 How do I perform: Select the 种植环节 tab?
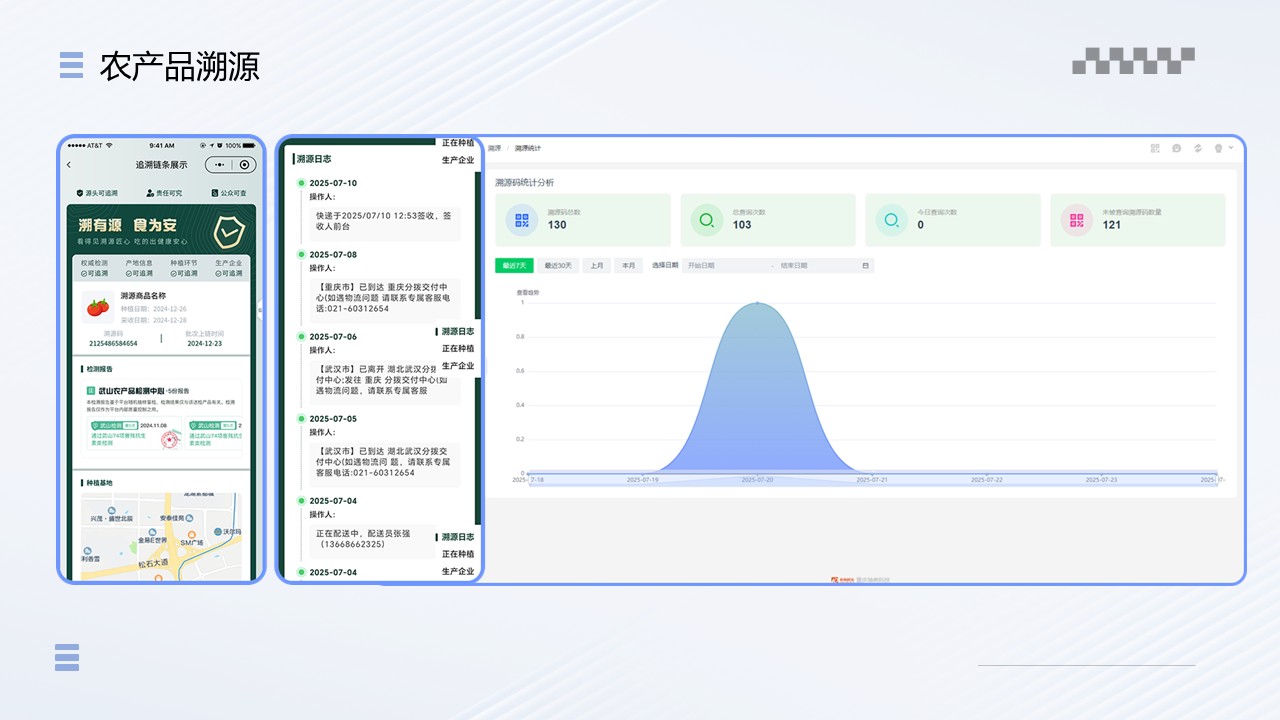click(x=184, y=268)
